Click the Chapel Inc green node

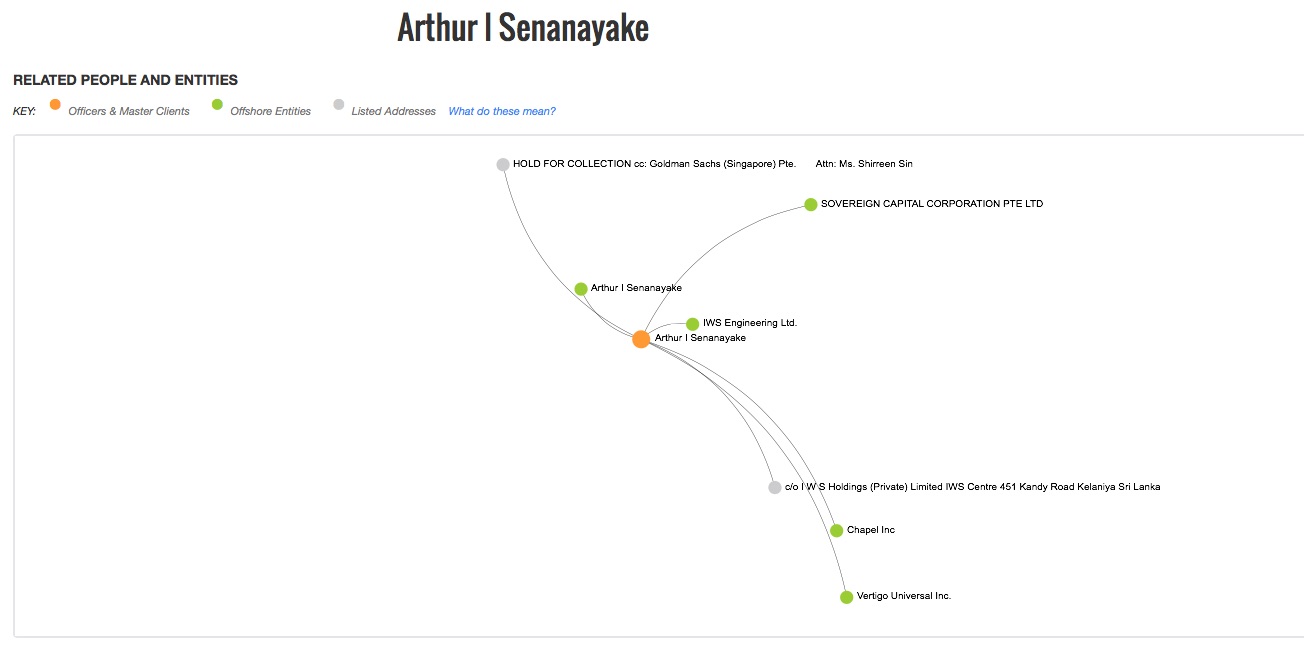tap(837, 531)
